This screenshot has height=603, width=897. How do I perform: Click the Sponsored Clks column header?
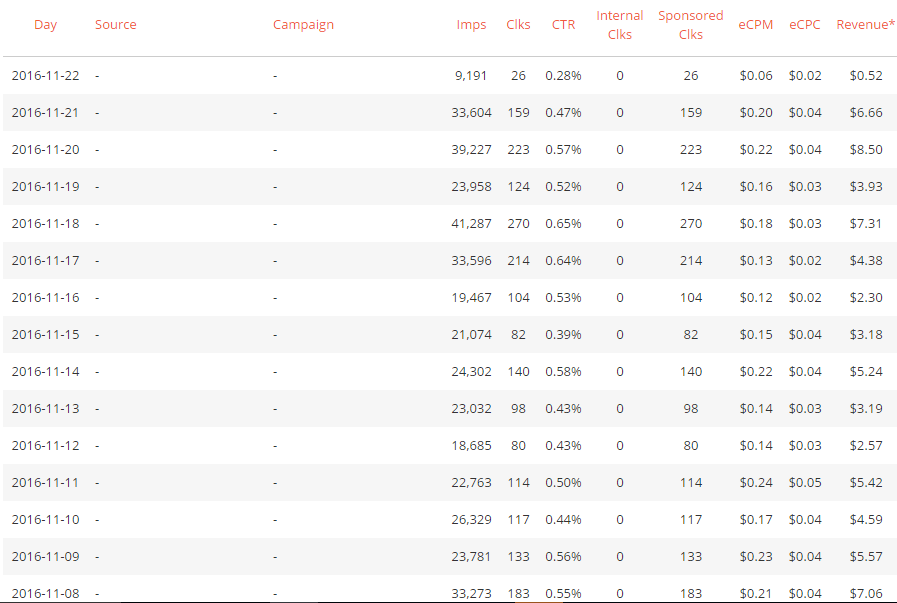[x=690, y=25]
